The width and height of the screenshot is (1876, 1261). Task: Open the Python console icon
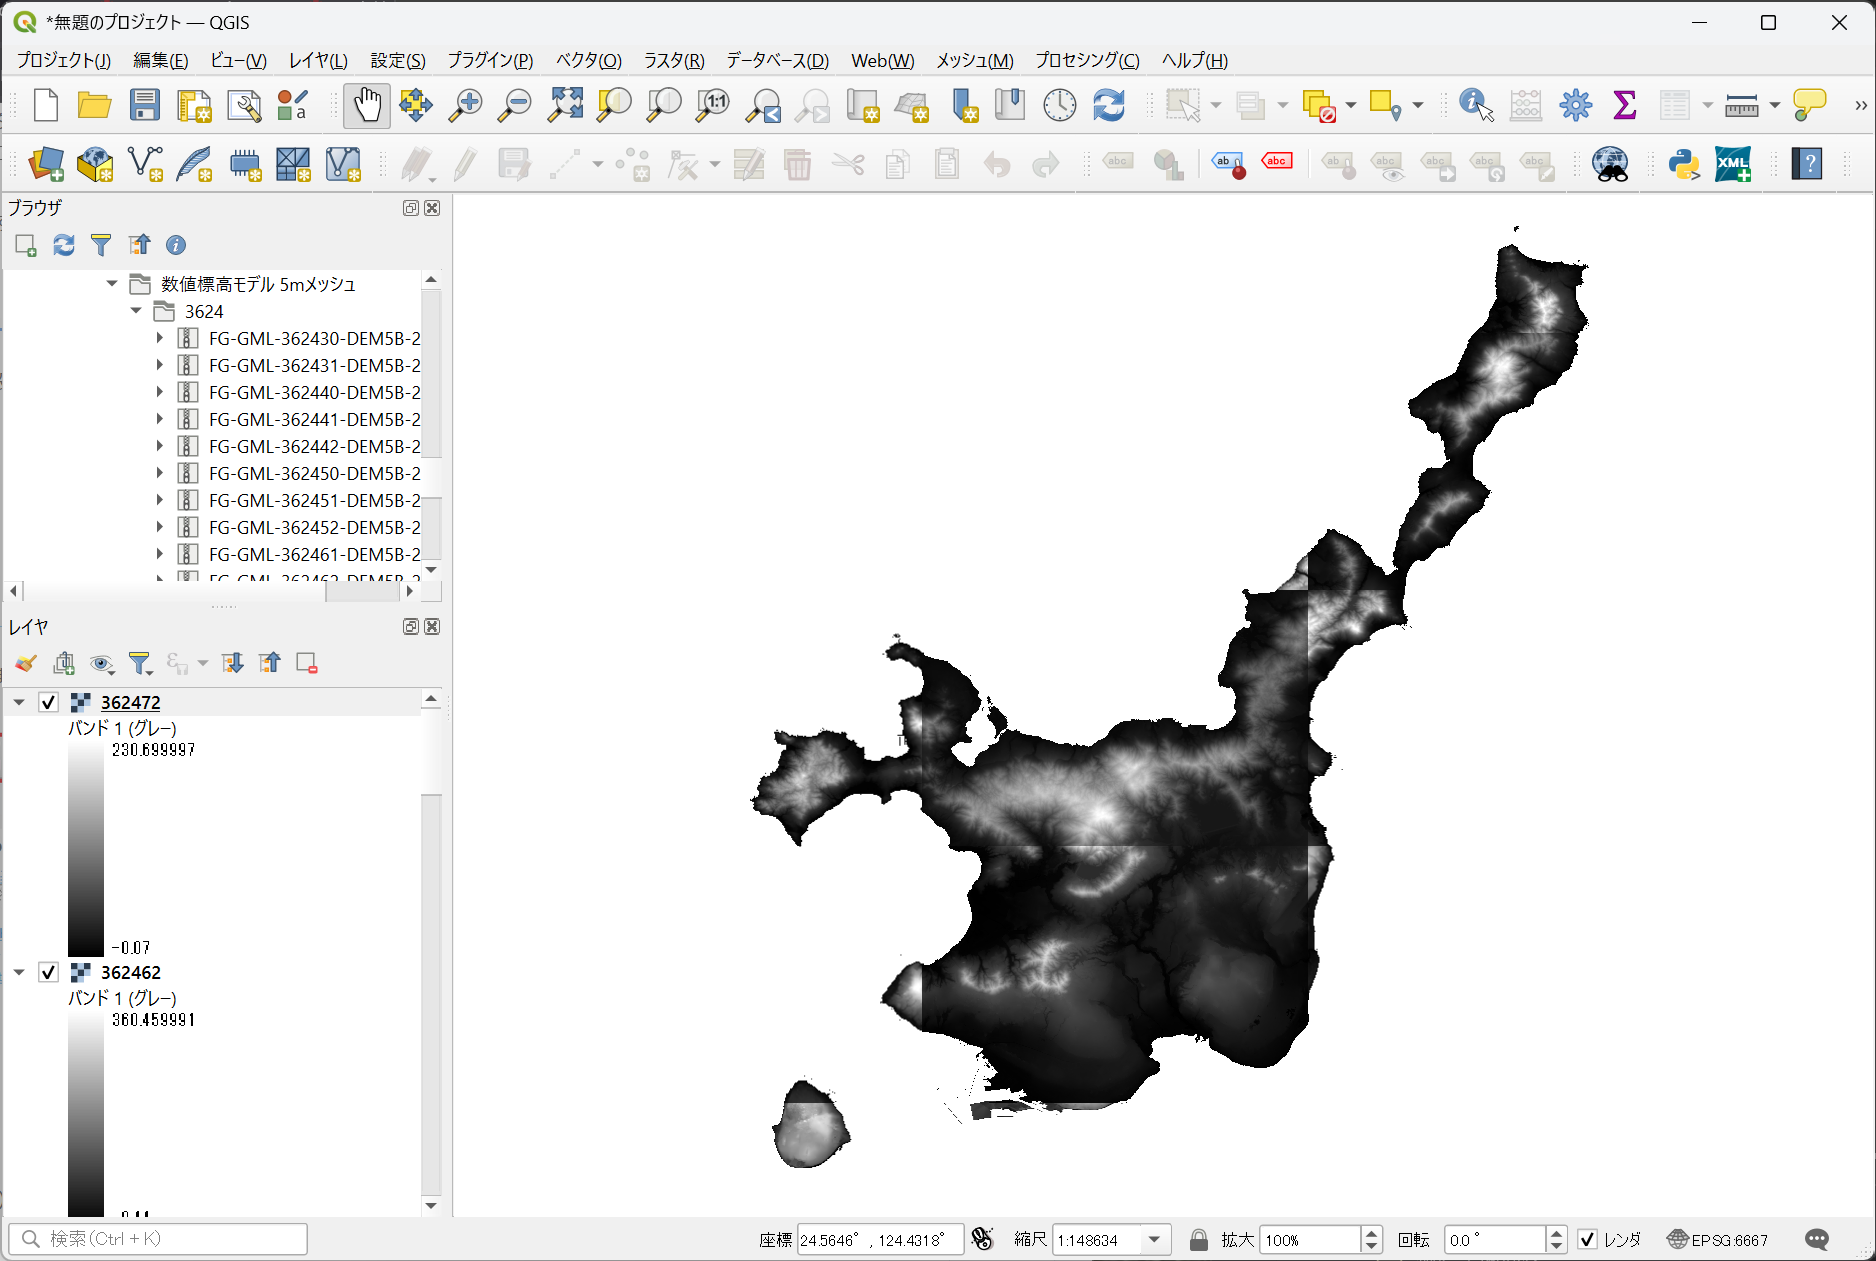pos(1684,164)
